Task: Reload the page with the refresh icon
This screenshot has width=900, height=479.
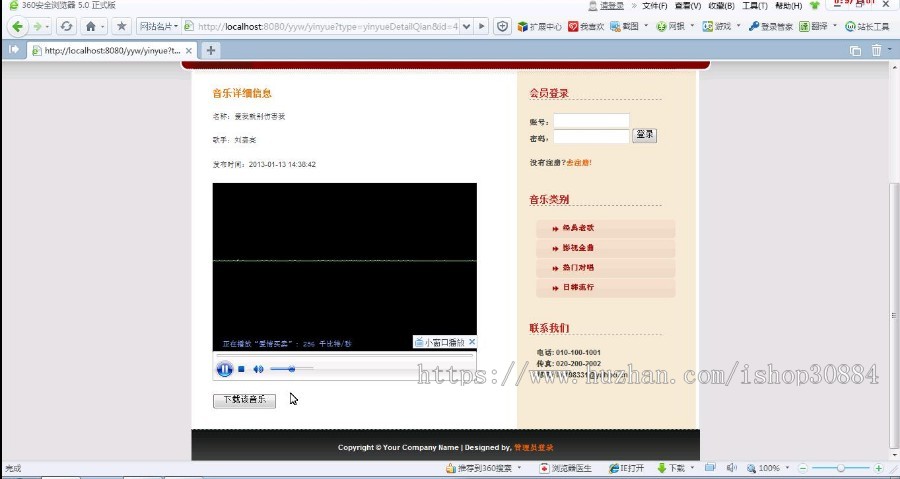Action: click(67, 26)
